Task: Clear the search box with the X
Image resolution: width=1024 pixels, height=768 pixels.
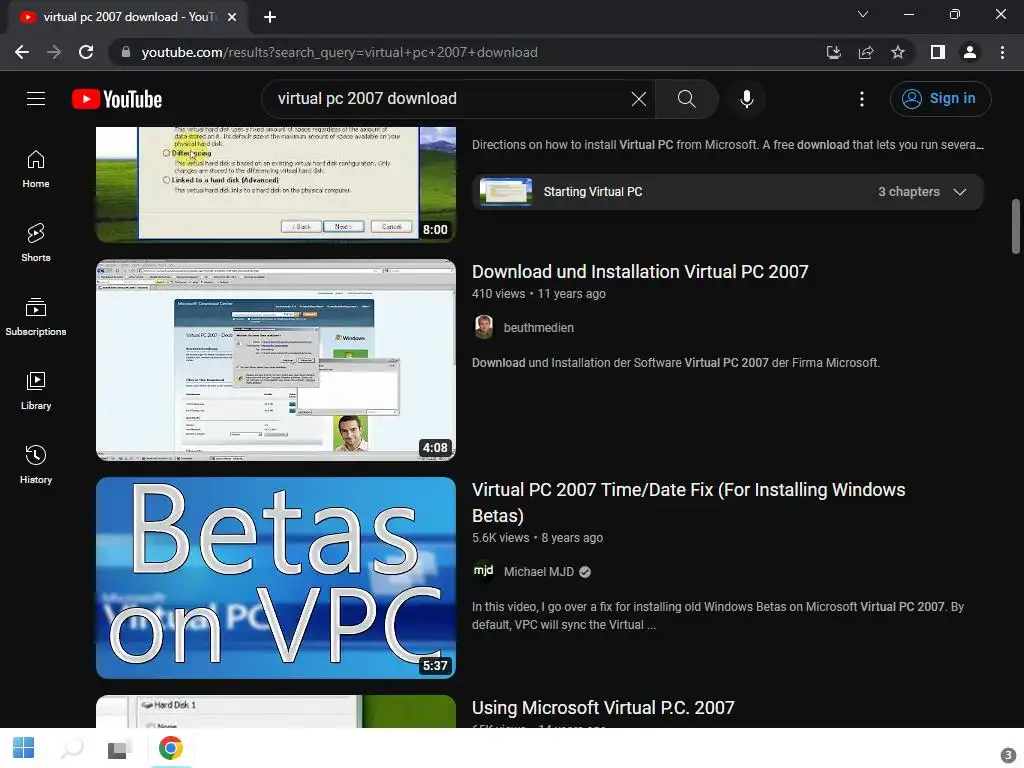Action: (639, 99)
